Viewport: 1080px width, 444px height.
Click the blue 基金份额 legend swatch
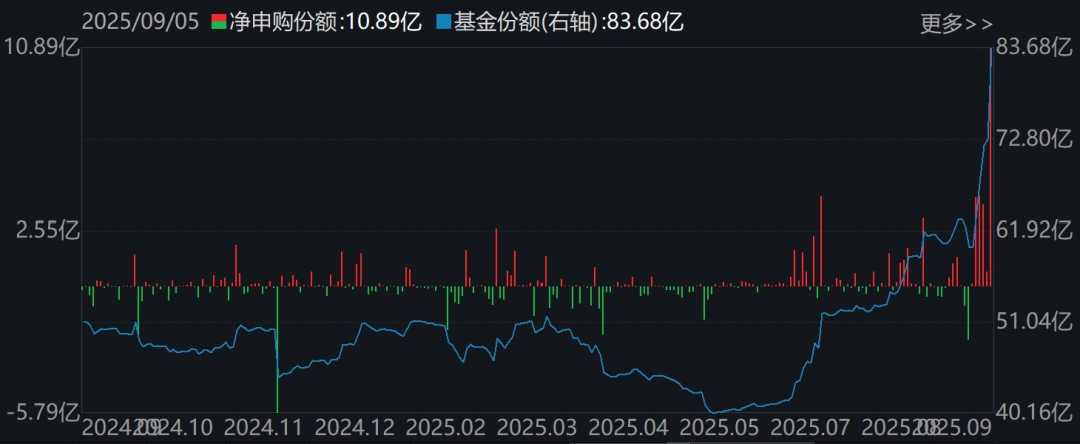coord(443,22)
